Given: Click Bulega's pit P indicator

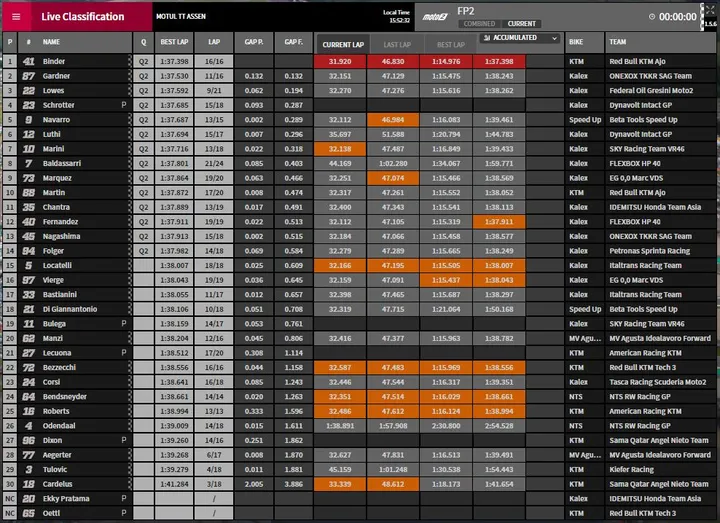Looking at the screenshot, I should (124, 324).
